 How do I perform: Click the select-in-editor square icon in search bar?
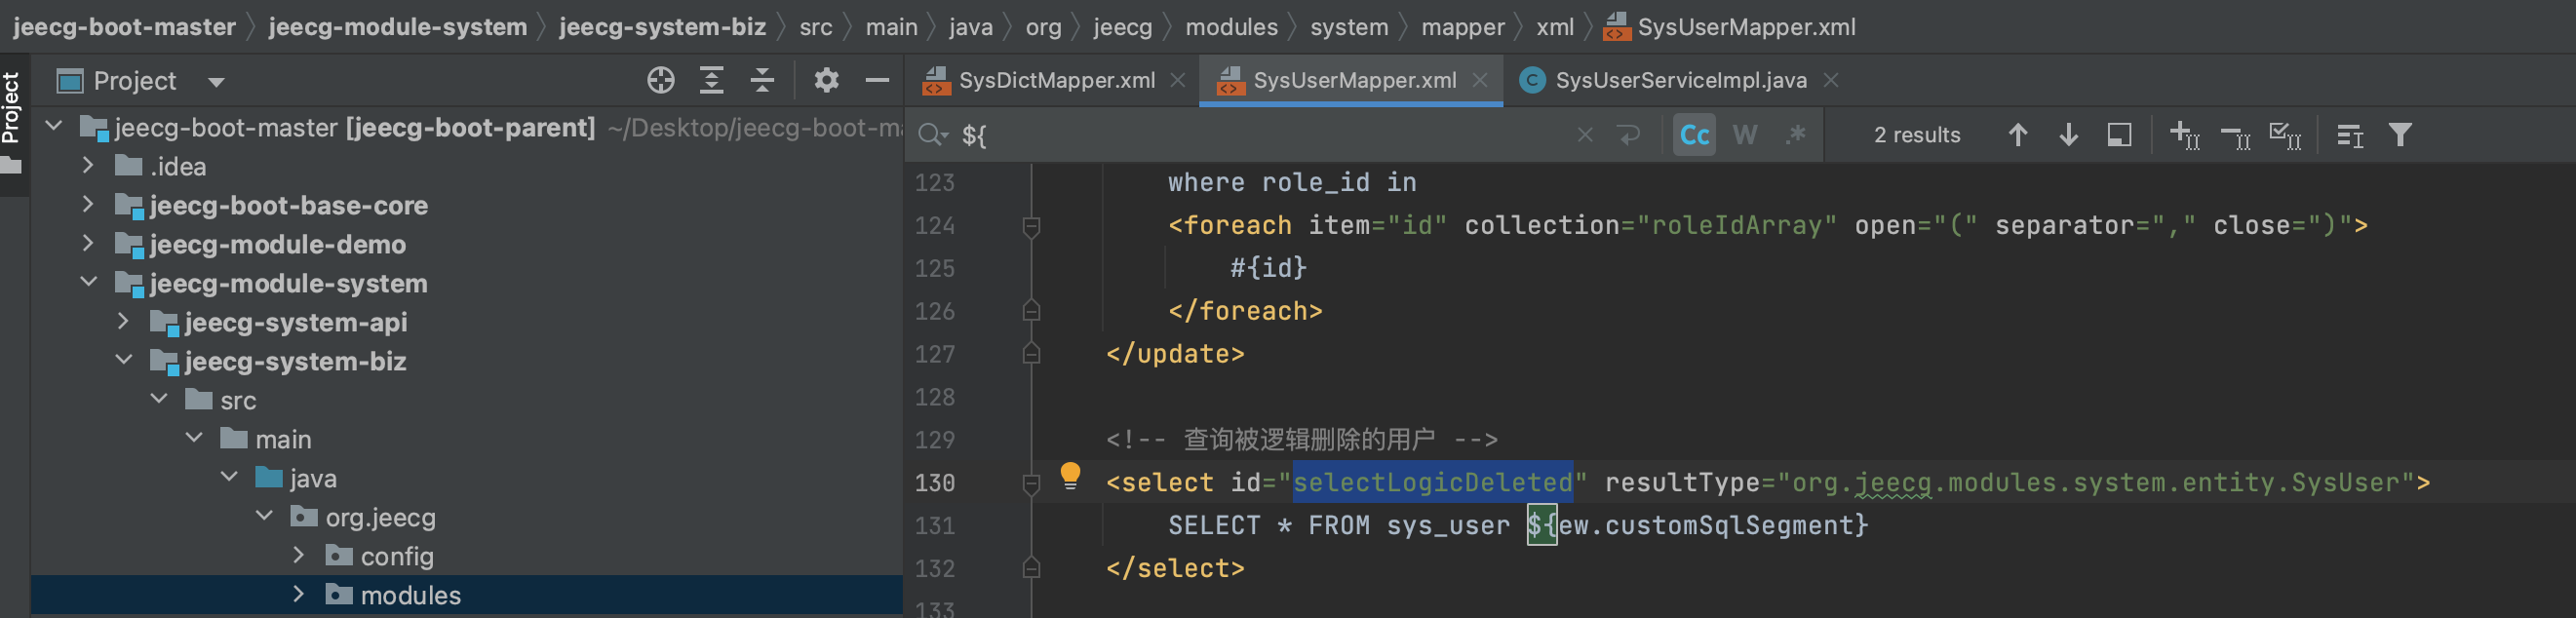(2119, 135)
